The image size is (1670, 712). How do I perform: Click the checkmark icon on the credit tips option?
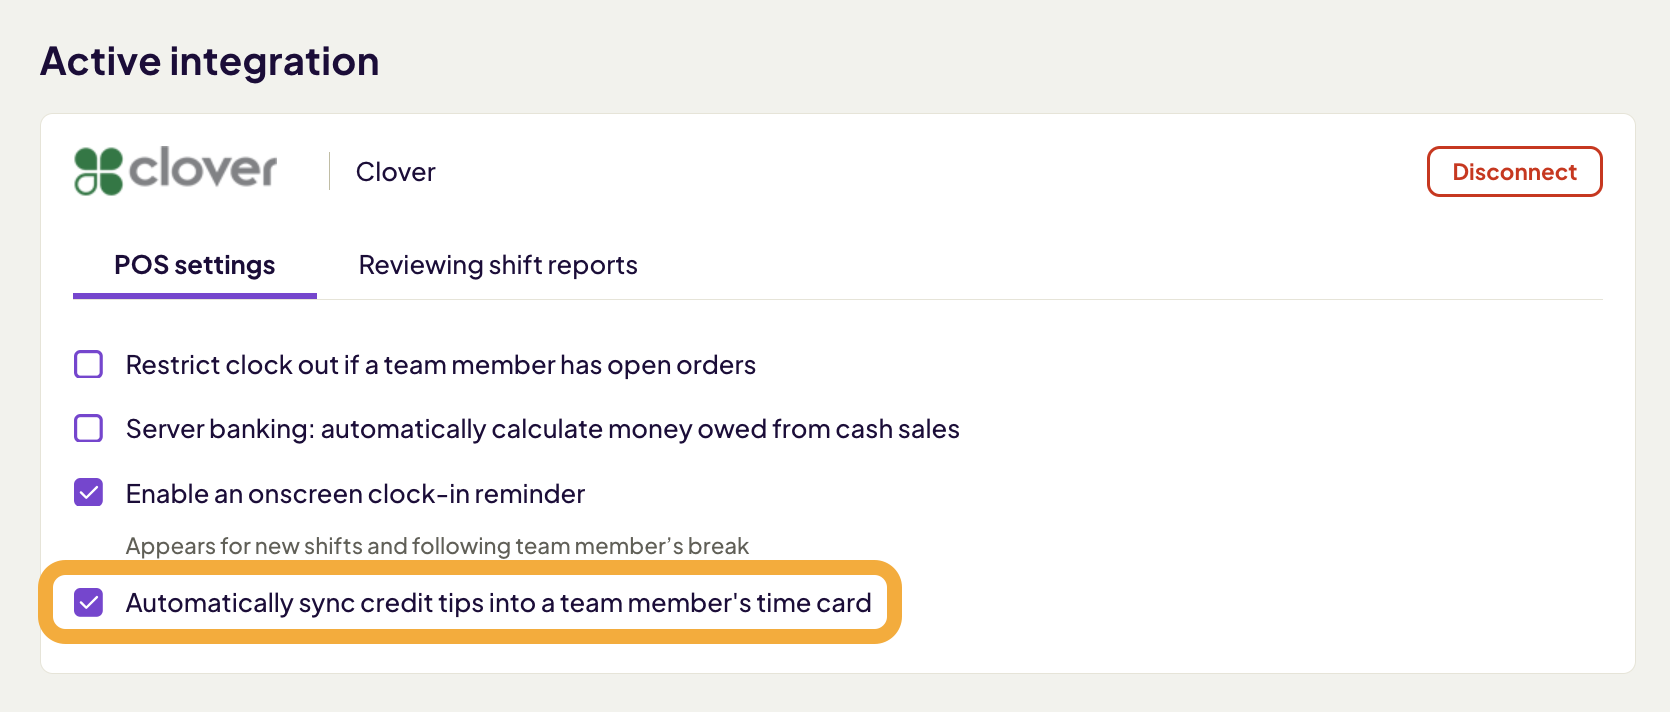88,602
